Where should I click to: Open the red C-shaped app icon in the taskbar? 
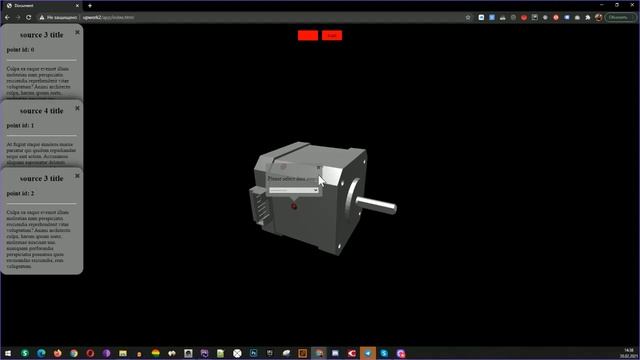[351, 353]
